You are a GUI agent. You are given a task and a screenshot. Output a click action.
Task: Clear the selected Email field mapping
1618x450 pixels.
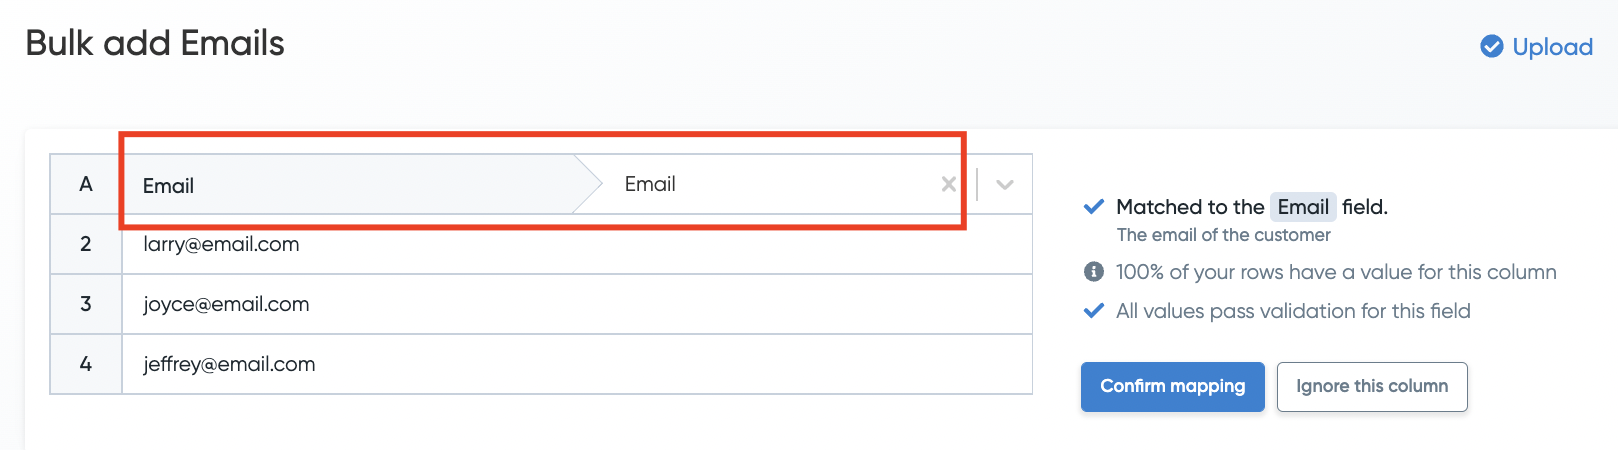pyautogui.click(x=948, y=184)
